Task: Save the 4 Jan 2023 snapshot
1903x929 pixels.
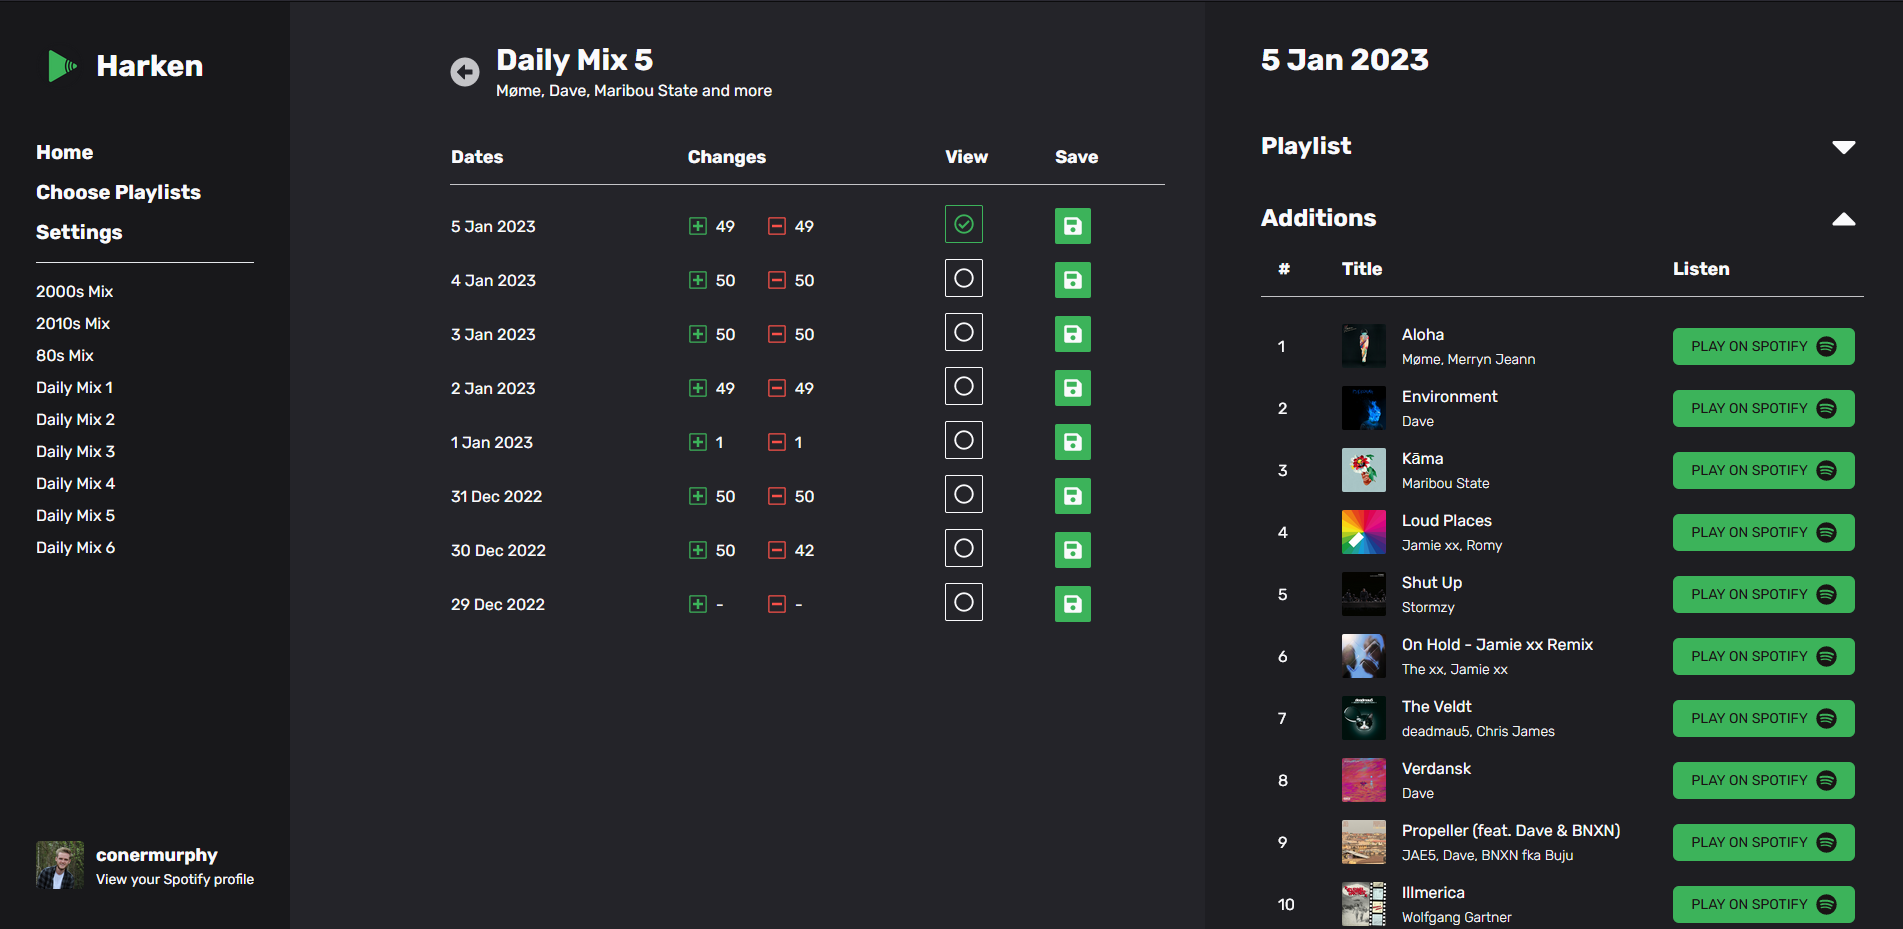Action: pos(1073,280)
